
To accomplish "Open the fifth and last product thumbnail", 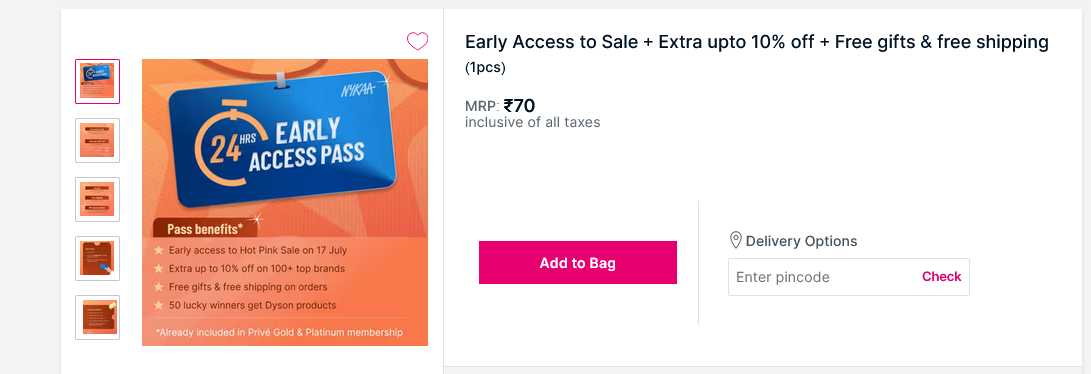I will (97, 318).
